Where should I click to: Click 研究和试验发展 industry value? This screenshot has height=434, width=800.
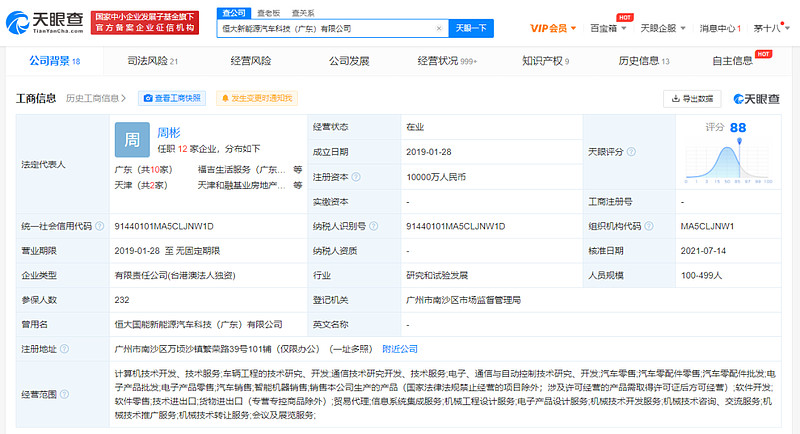click(437, 275)
